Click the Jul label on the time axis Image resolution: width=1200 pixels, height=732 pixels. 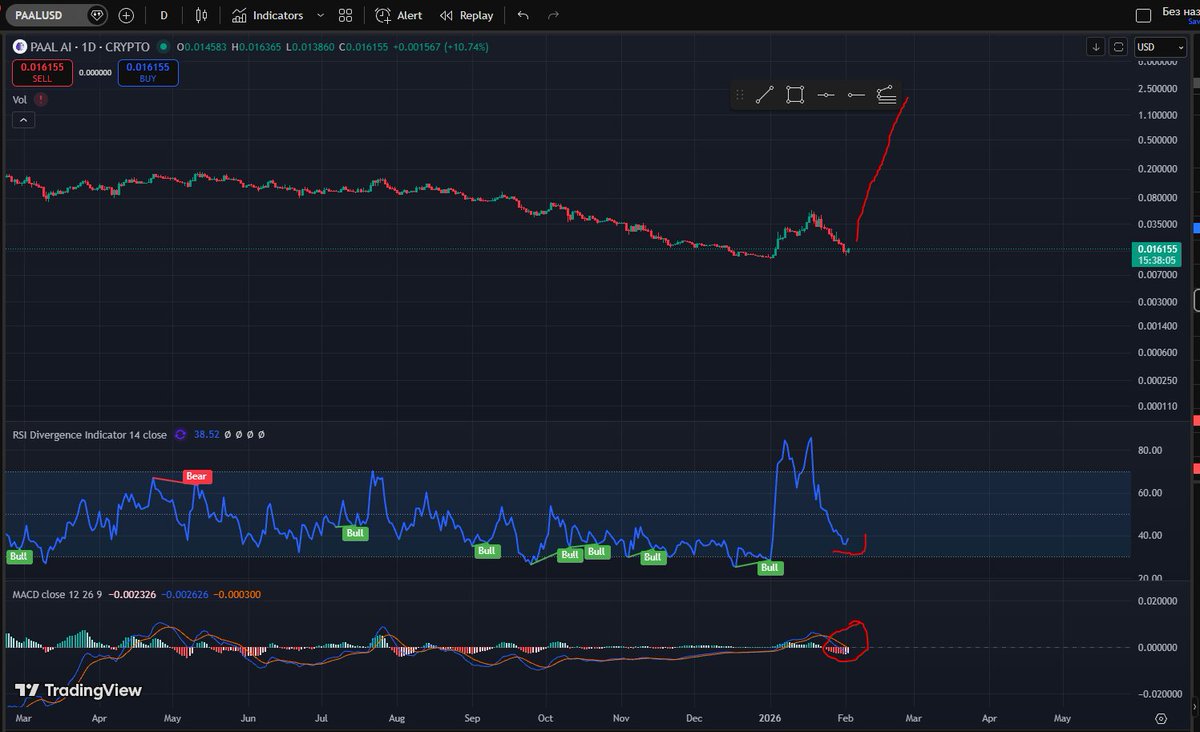[322, 718]
